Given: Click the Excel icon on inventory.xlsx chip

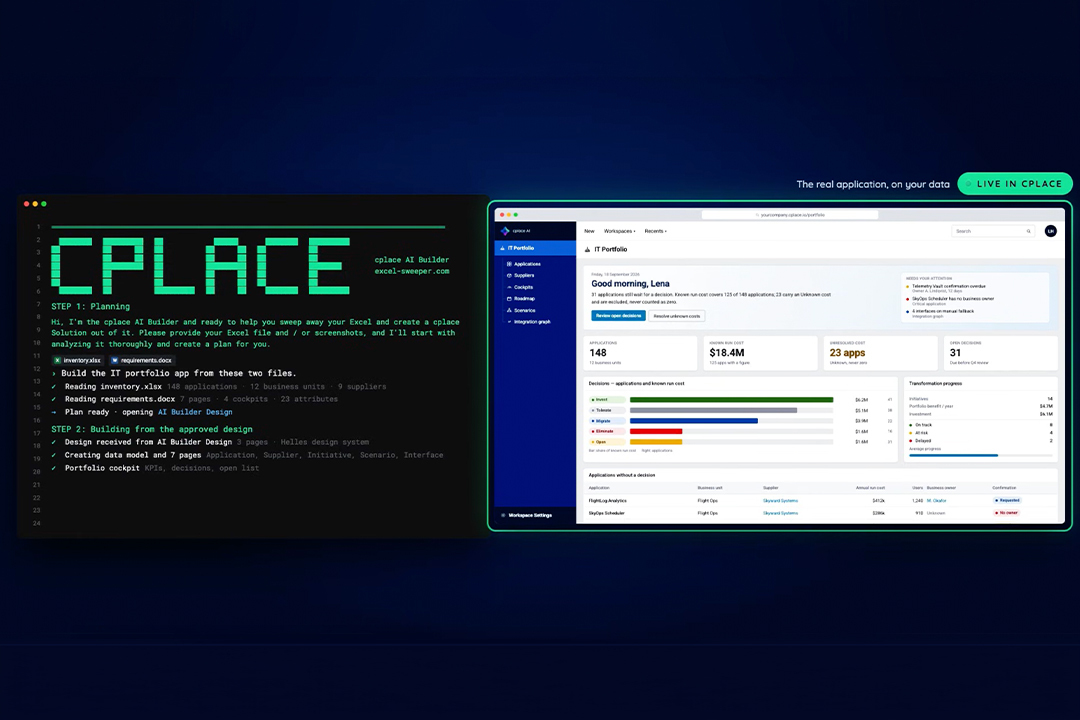Looking at the screenshot, I should (x=57, y=360).
